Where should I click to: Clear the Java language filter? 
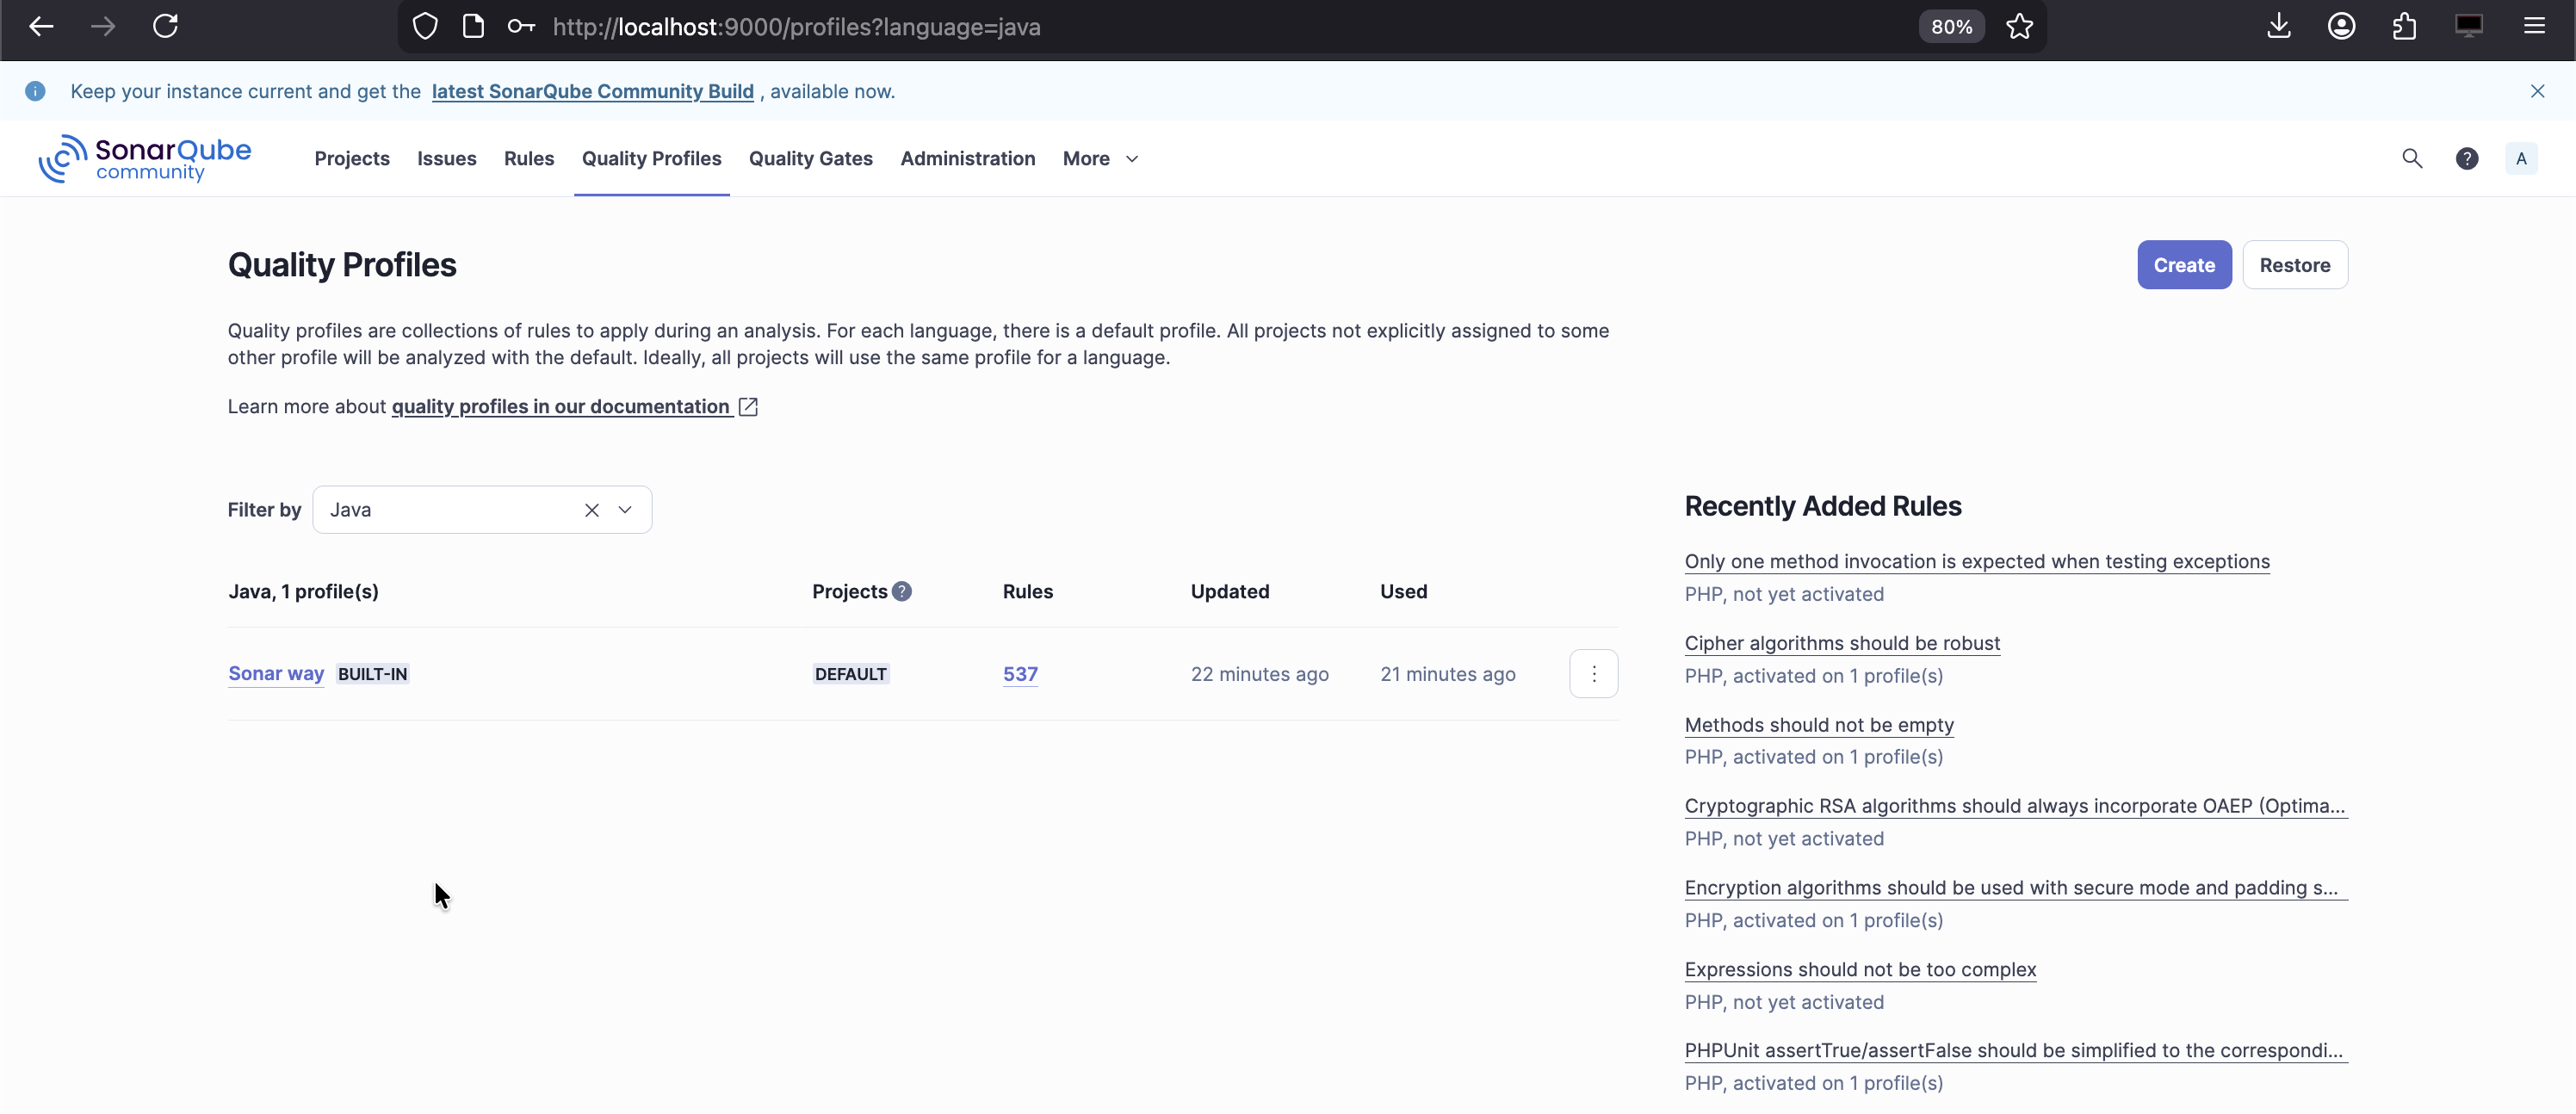(x=591, y=510)
